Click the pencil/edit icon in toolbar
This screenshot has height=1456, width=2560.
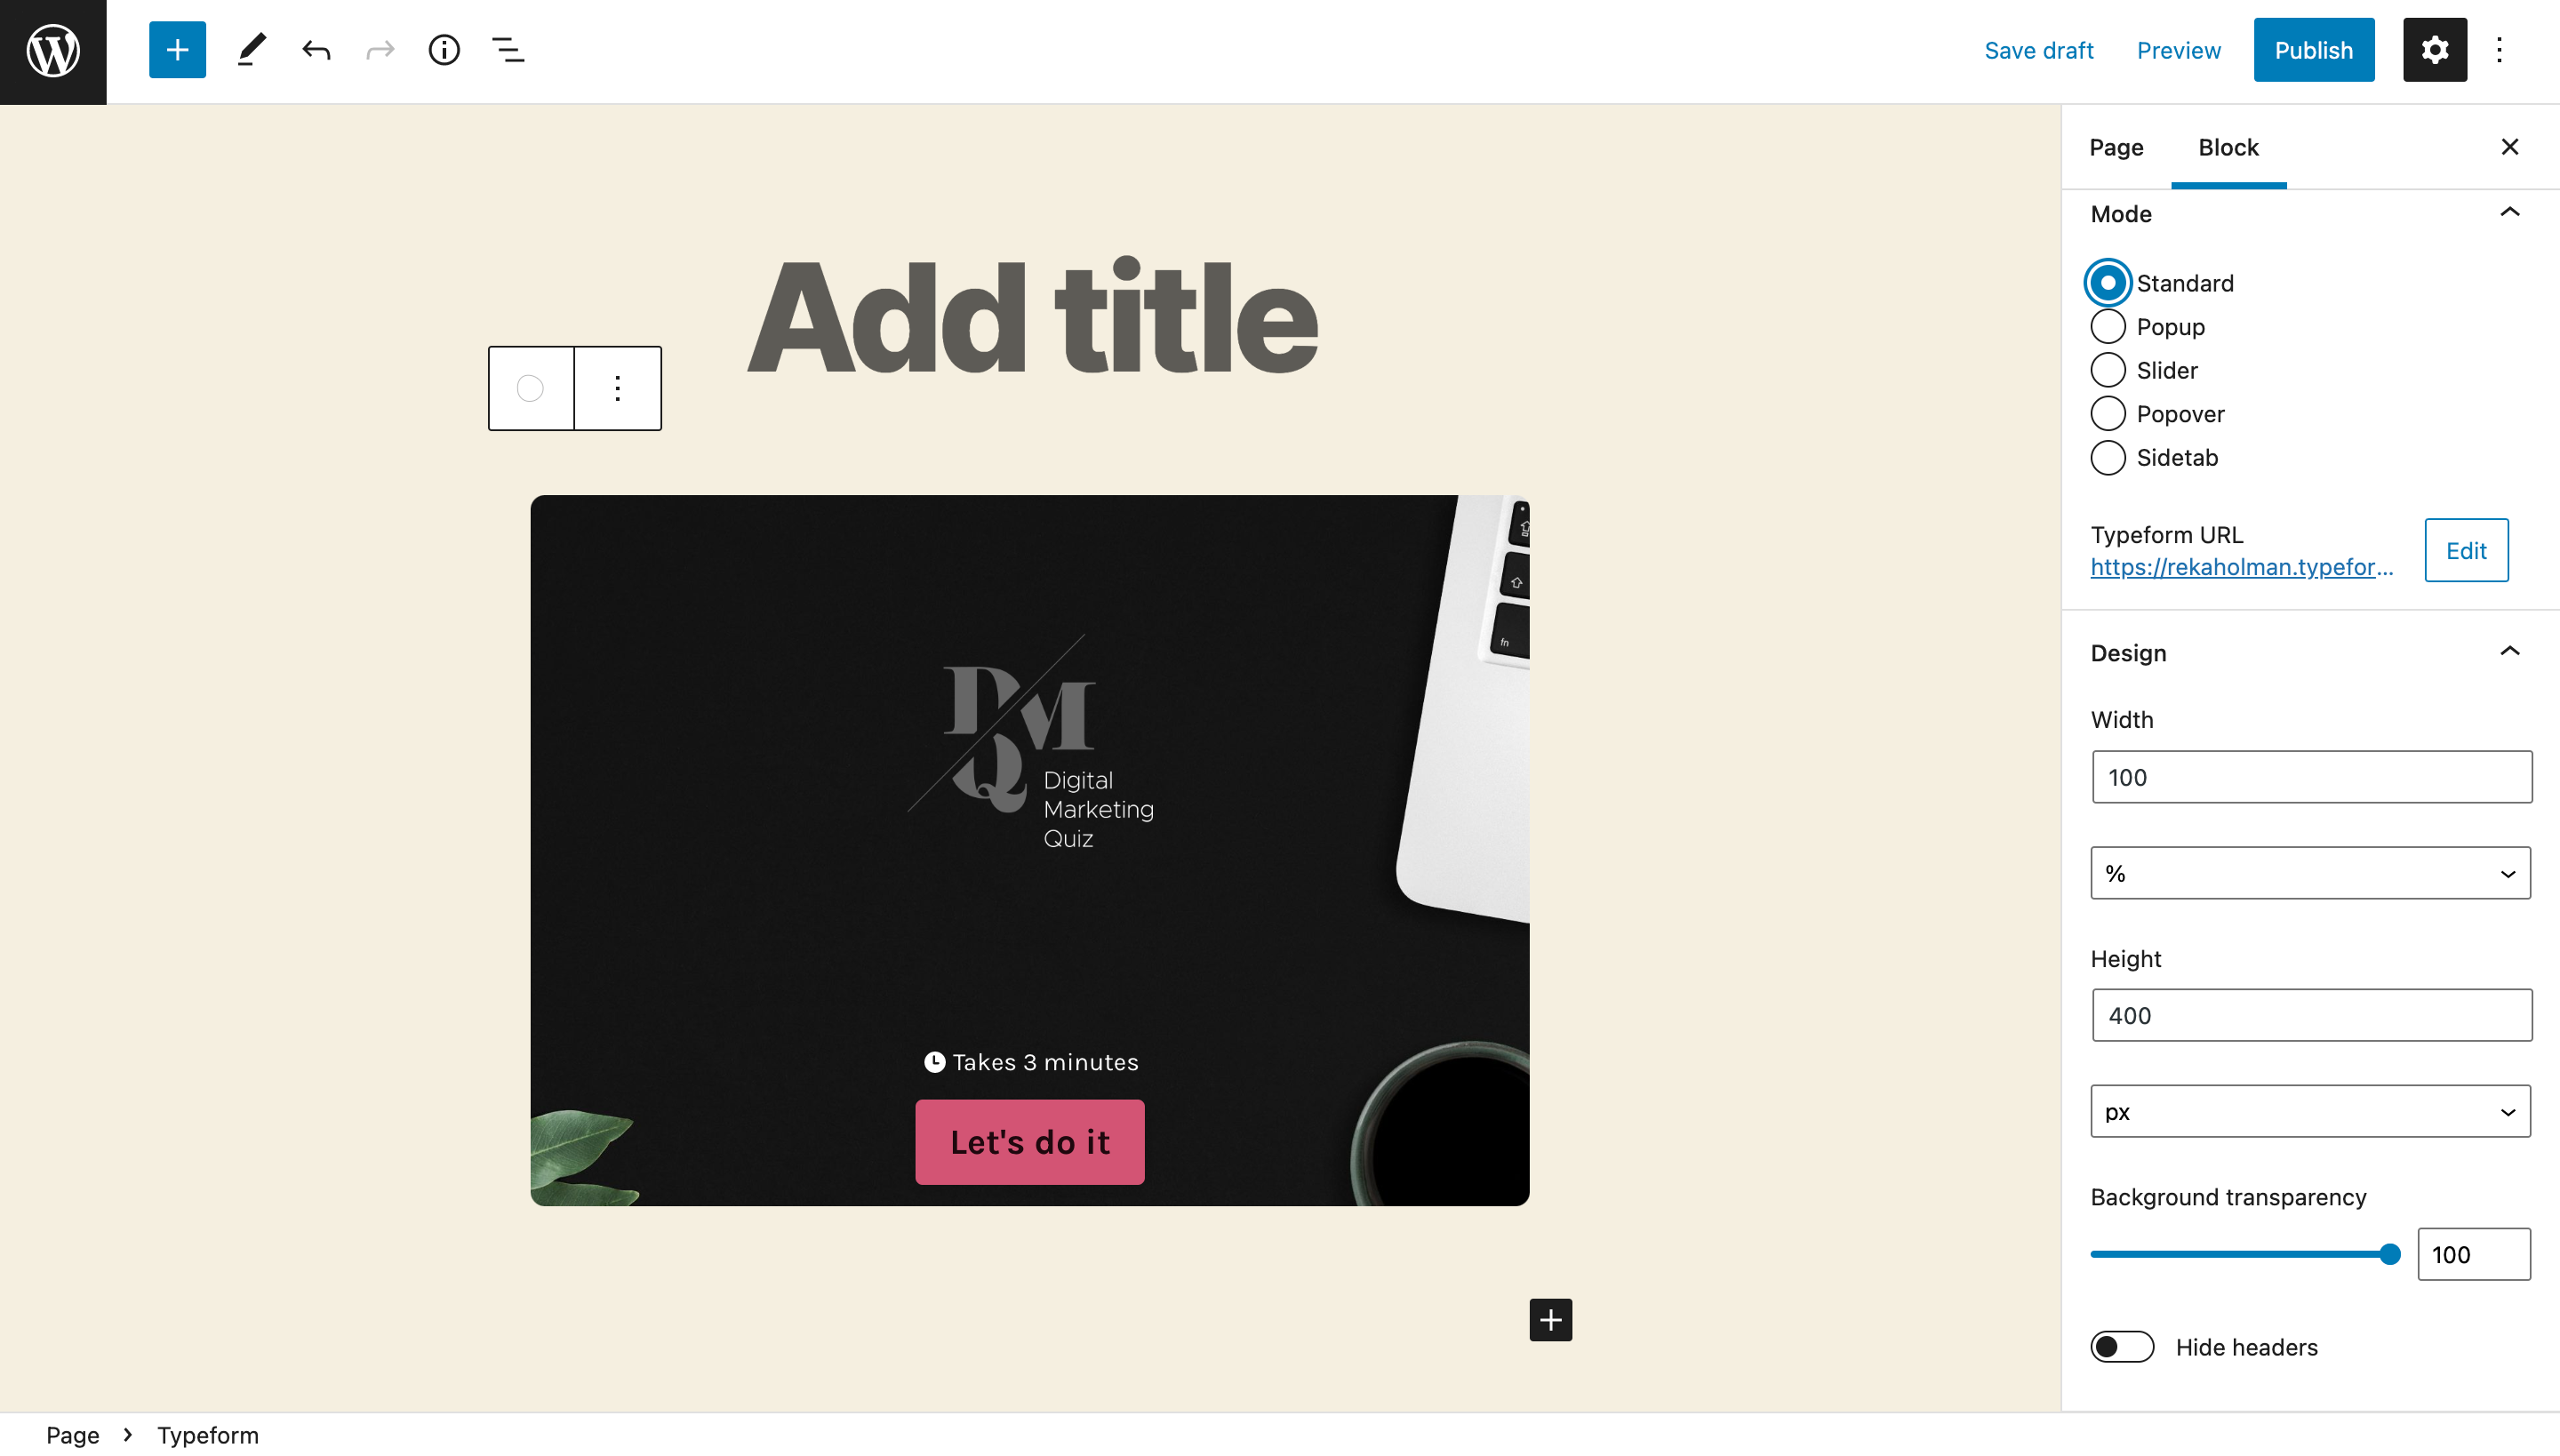250,49
